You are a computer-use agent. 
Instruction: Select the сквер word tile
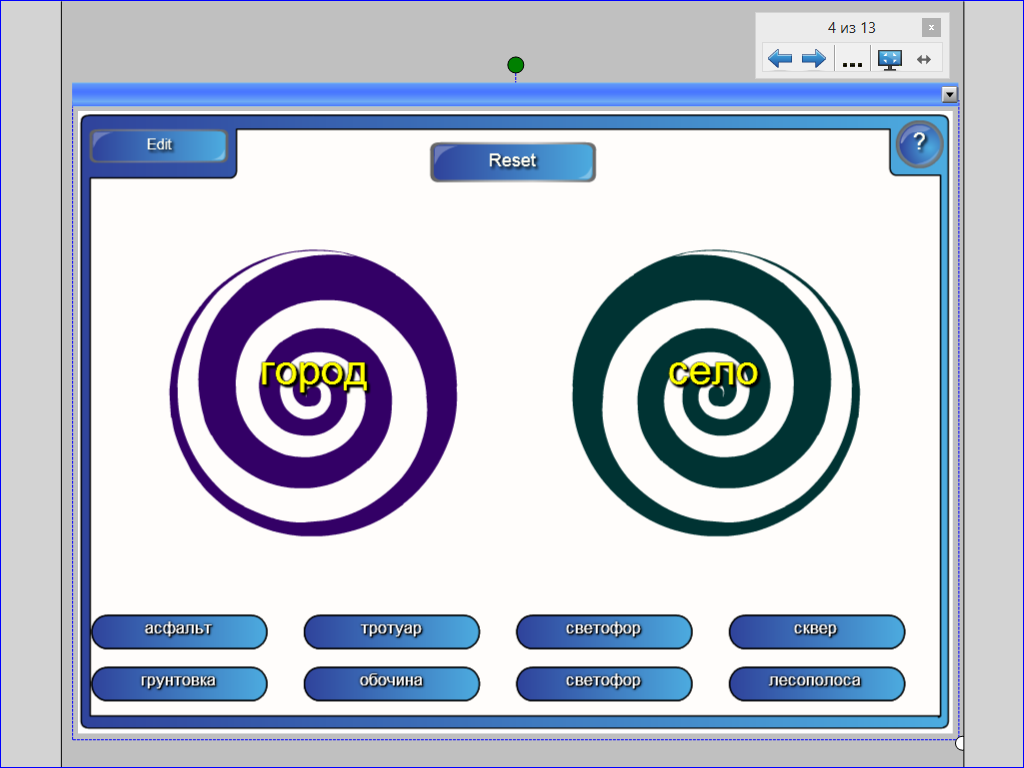click(x=816, y=632)
